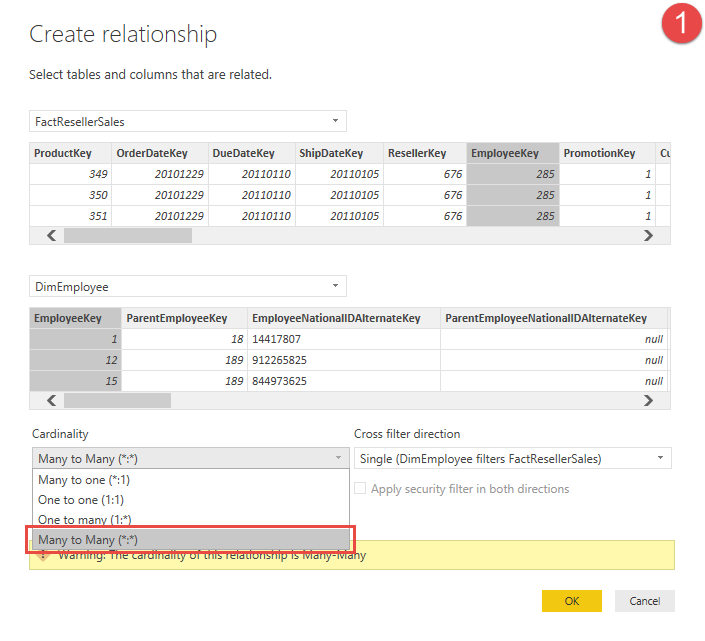The image size is (705, 641).
Task: Select the ParentEmployeeNationalIDAlternateKey column header
Action: click(x=554, y=318)
